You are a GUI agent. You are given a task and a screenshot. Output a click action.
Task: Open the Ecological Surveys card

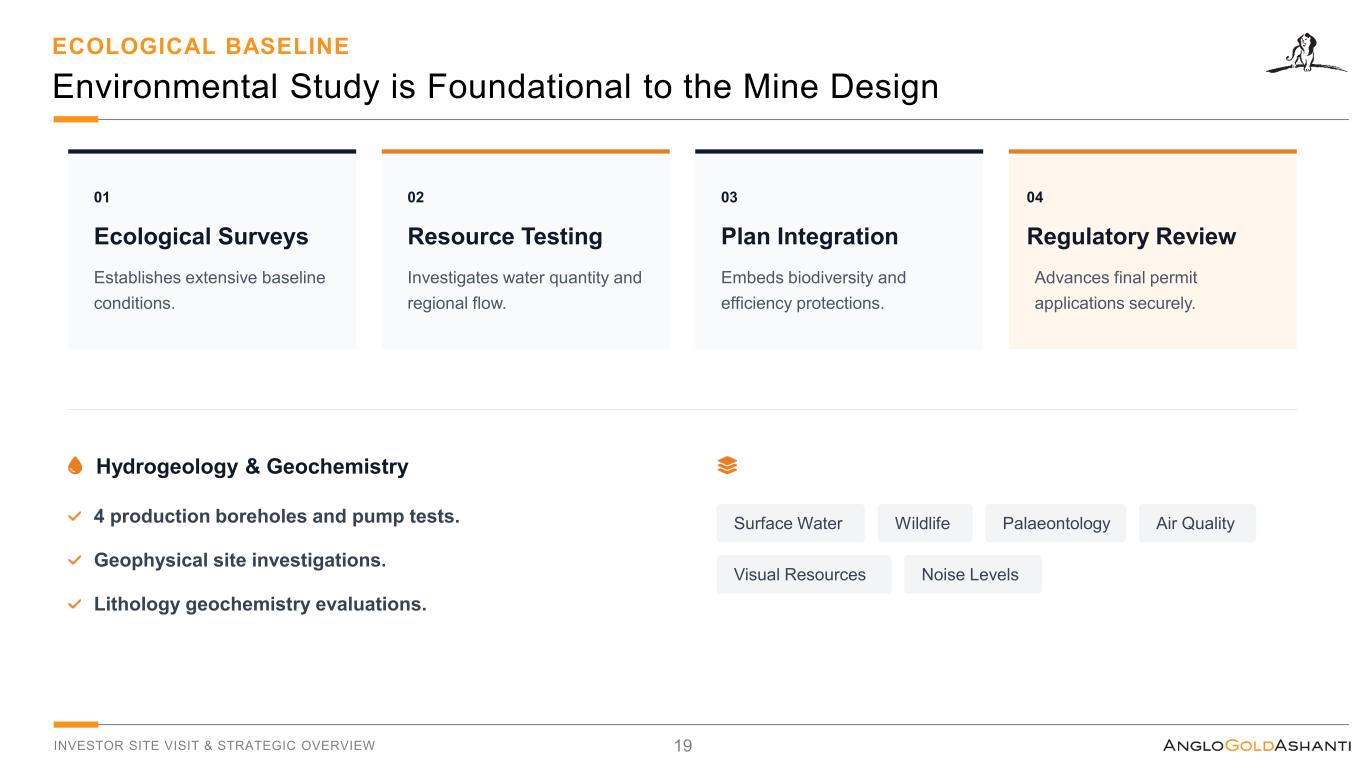212,250
